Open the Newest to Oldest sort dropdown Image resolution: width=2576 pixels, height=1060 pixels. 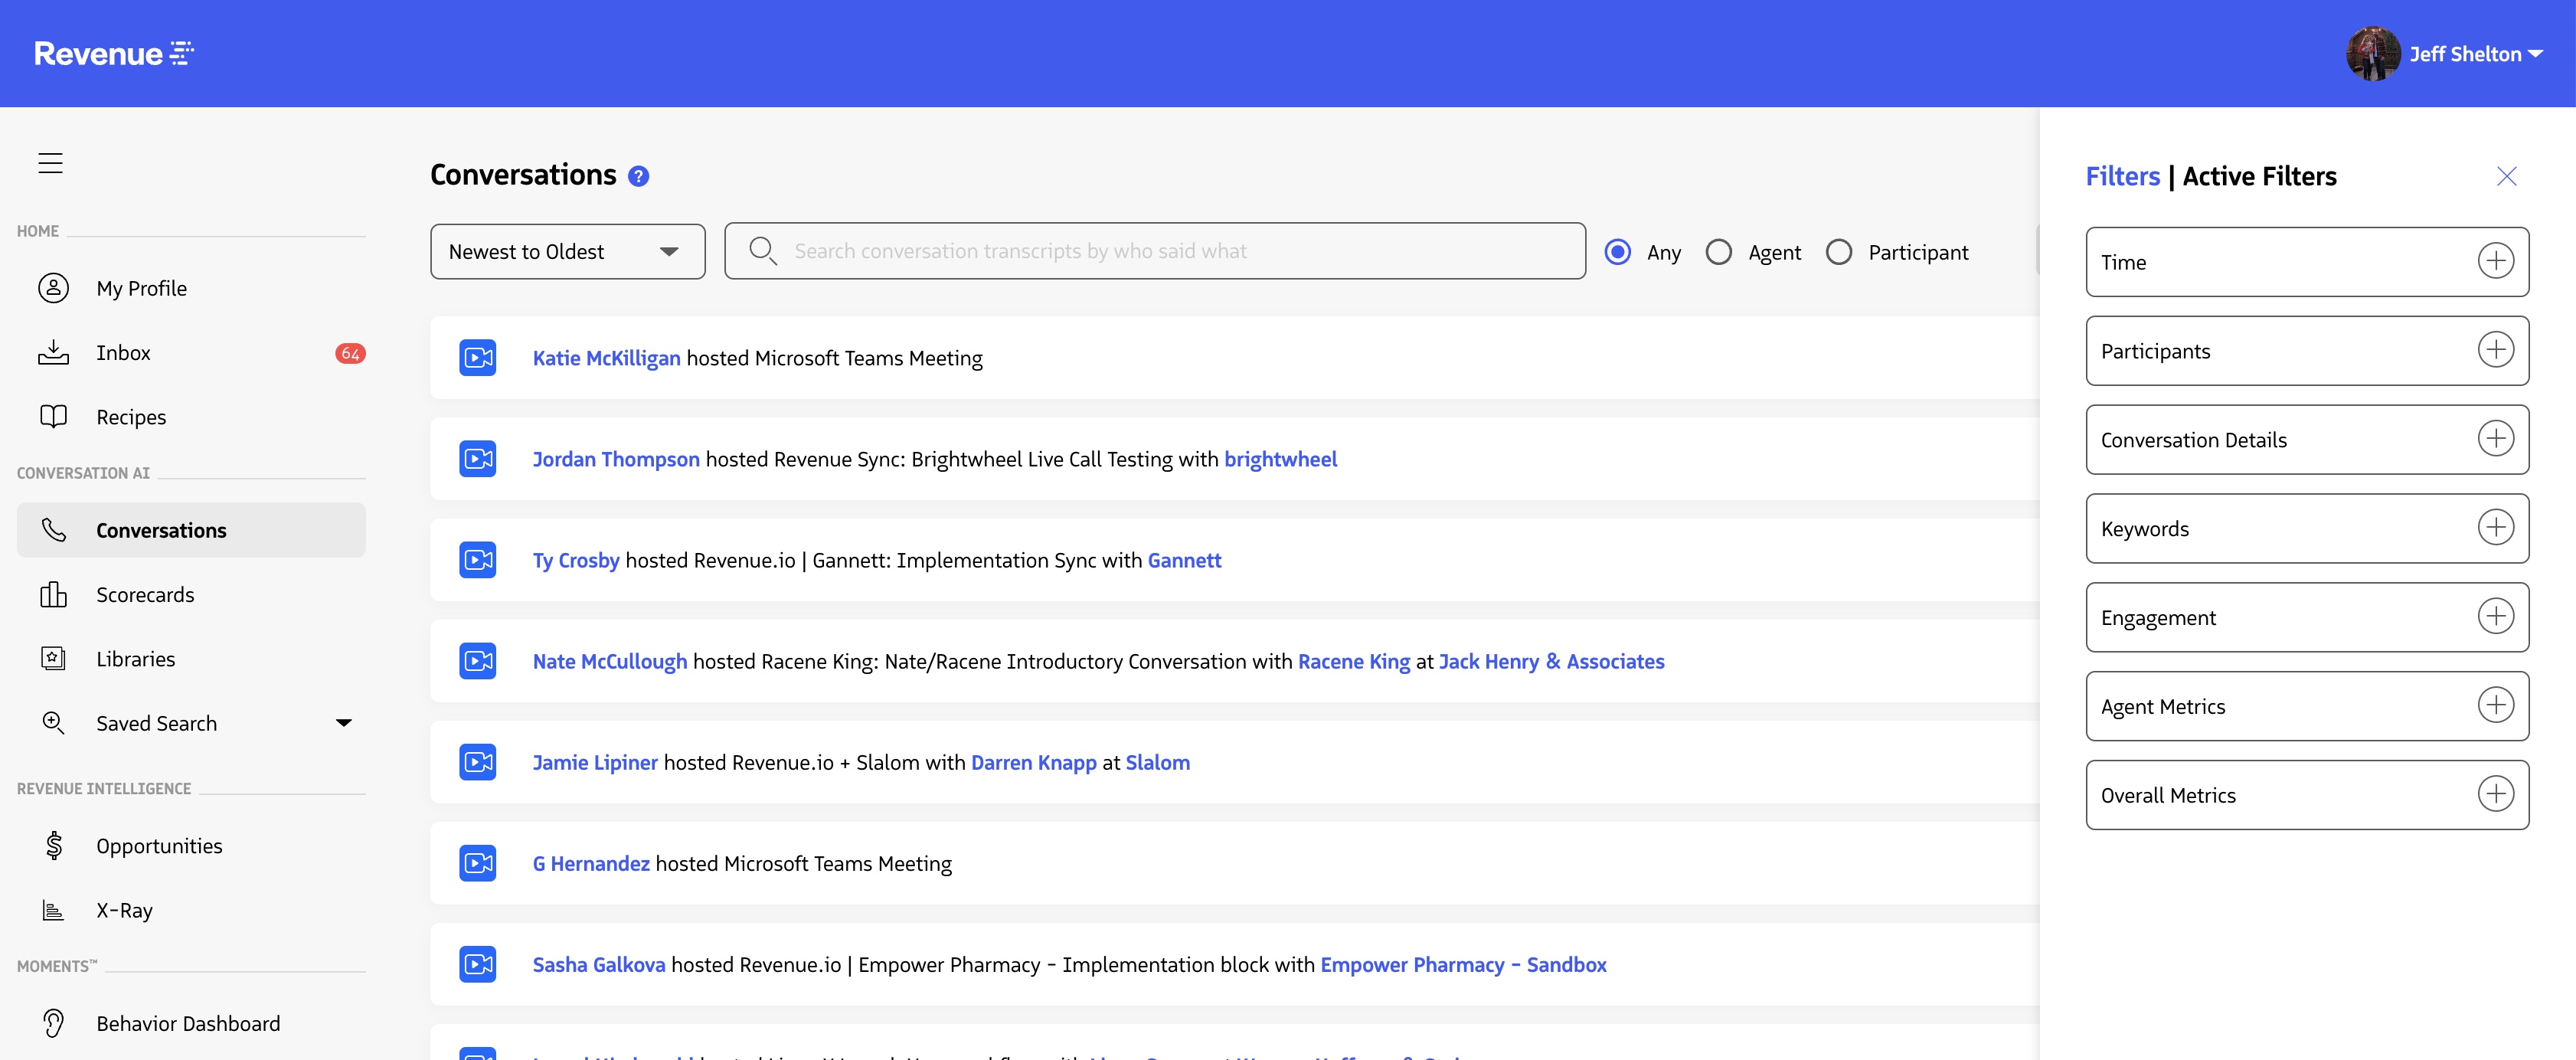[x=567, y=252]
